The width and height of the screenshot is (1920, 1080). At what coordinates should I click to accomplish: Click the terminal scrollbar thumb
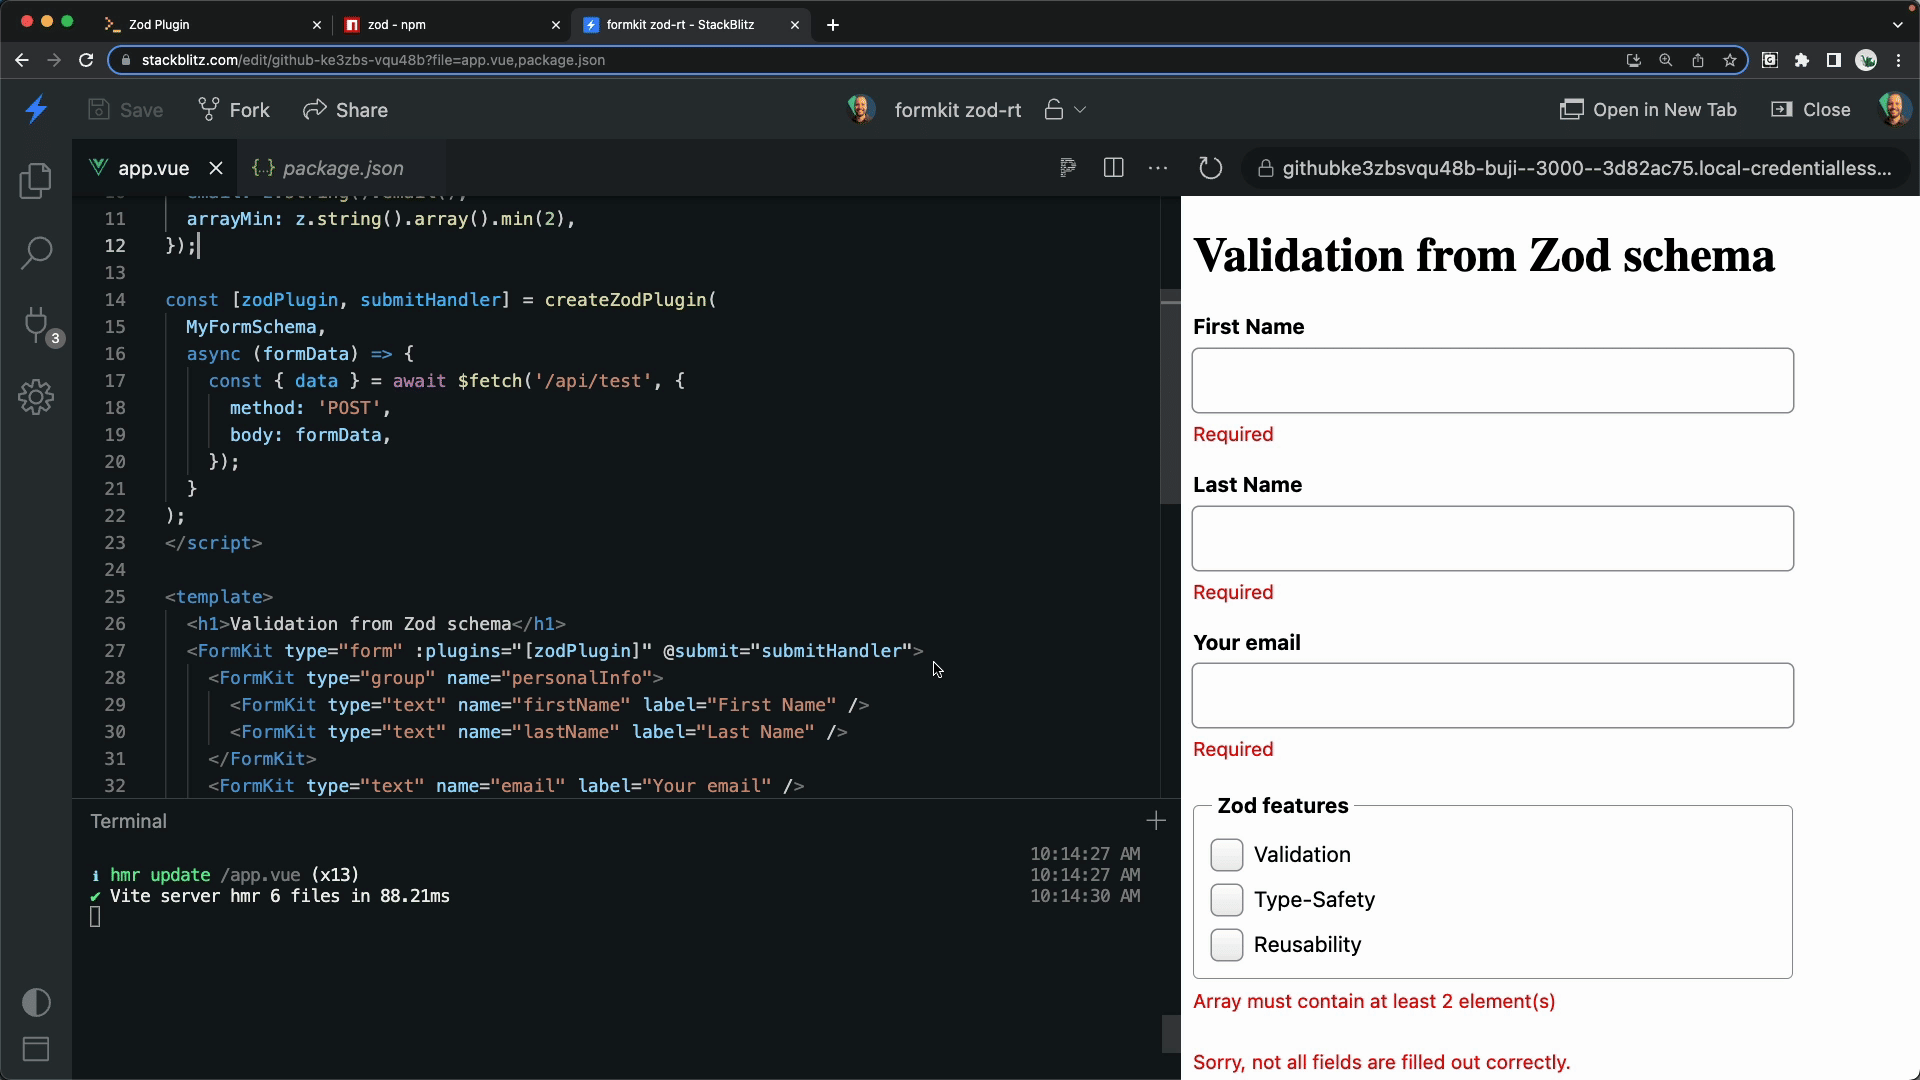pyautogui.click(x=1170, y=1034)
